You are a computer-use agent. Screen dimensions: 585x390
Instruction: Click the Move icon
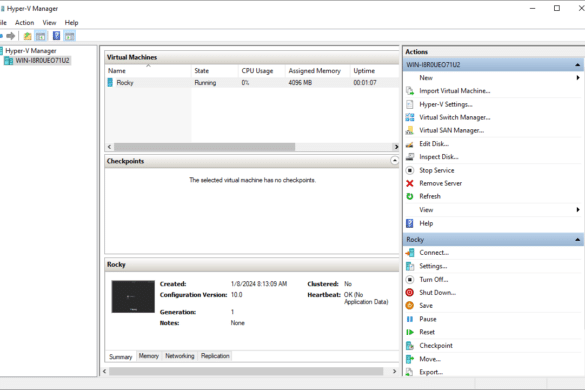click(x=410, y=359)
